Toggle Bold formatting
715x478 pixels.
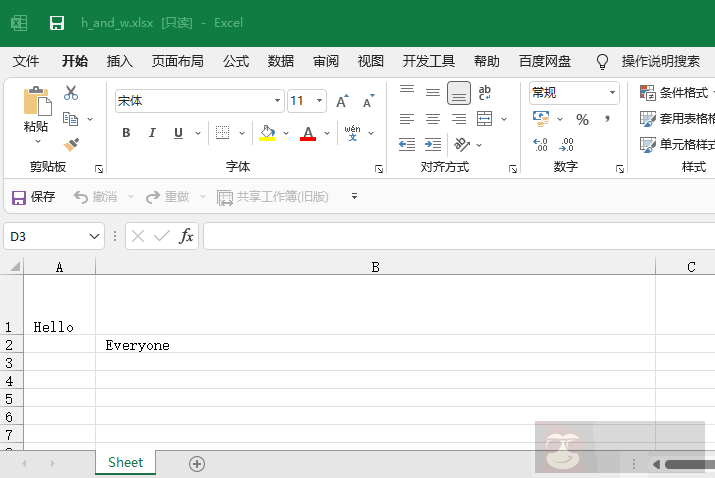pyautogui.click(x=126, y=133)
